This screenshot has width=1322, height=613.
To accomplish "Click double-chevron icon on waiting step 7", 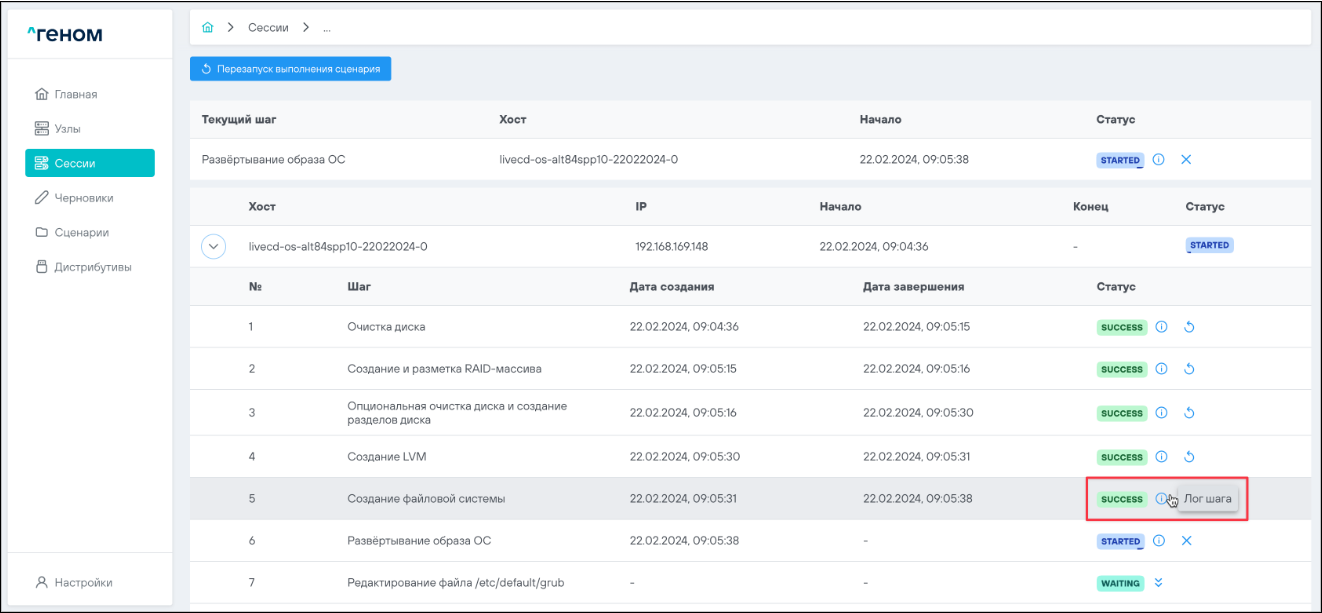I will coord(1160,583).
